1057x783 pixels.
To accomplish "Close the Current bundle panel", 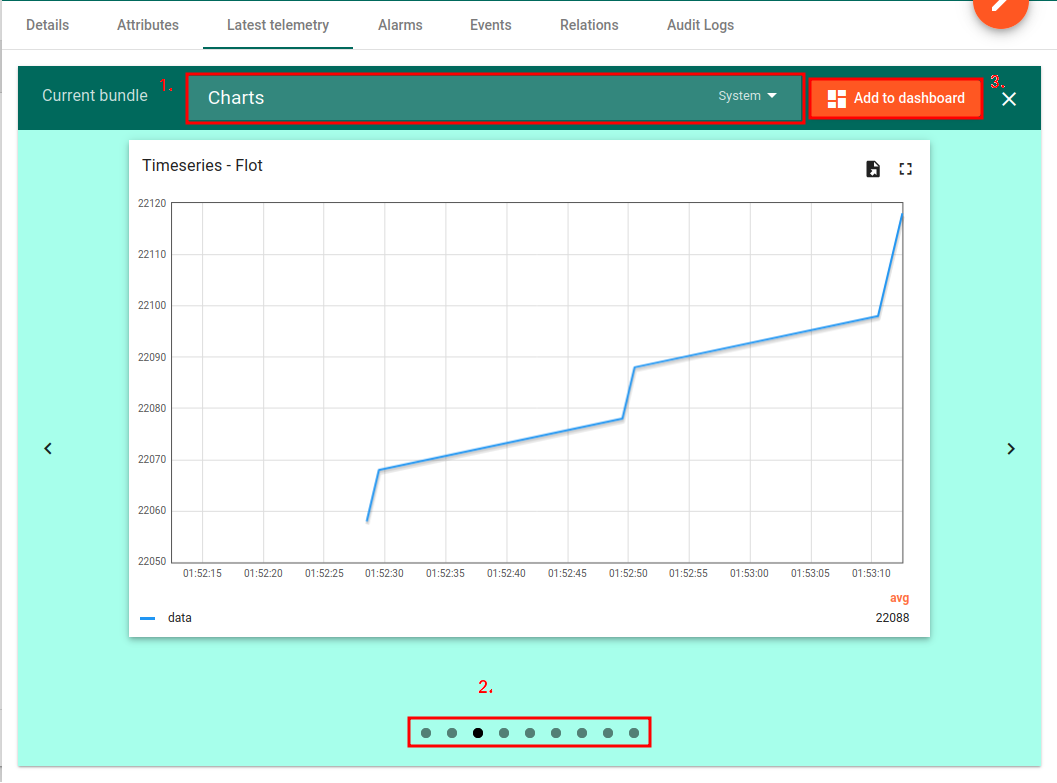I will (x=1009, y=99).
